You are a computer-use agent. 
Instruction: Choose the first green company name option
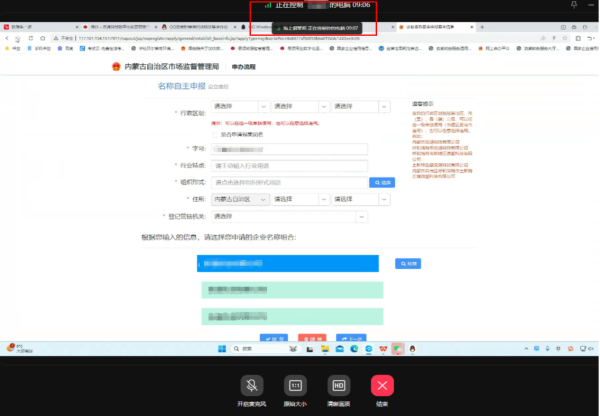pyautogui.click(x=288, y=290)
